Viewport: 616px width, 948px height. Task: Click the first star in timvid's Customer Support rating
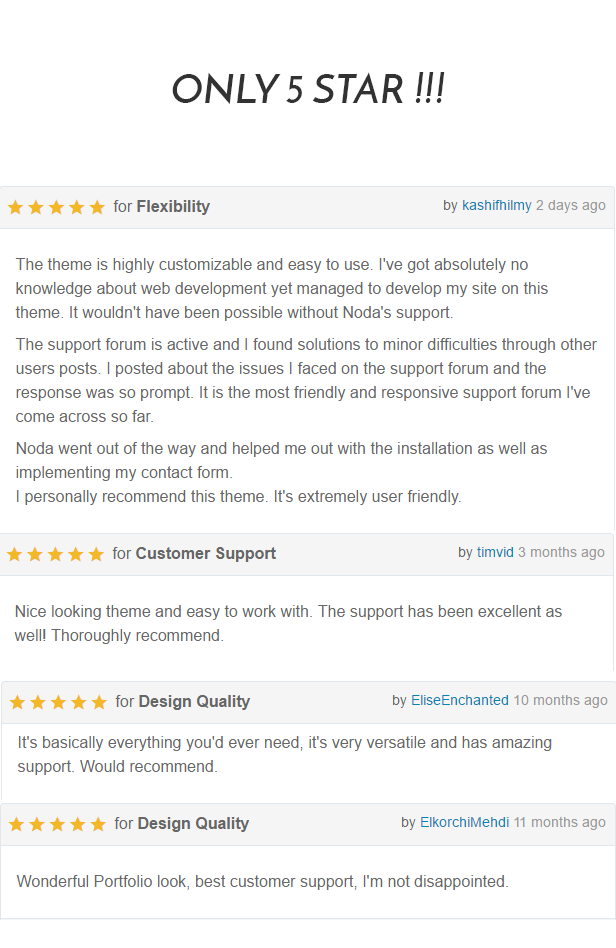(14, 554)
